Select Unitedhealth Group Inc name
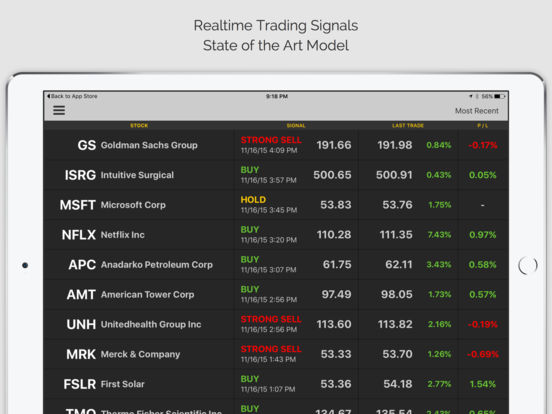This screenshot has width=552, height=414. point(151,325)
